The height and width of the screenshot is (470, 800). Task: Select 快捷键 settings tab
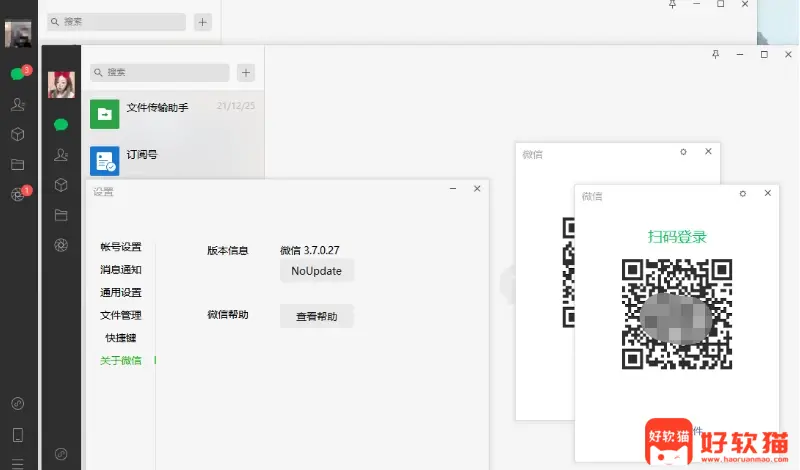[120, 338]
